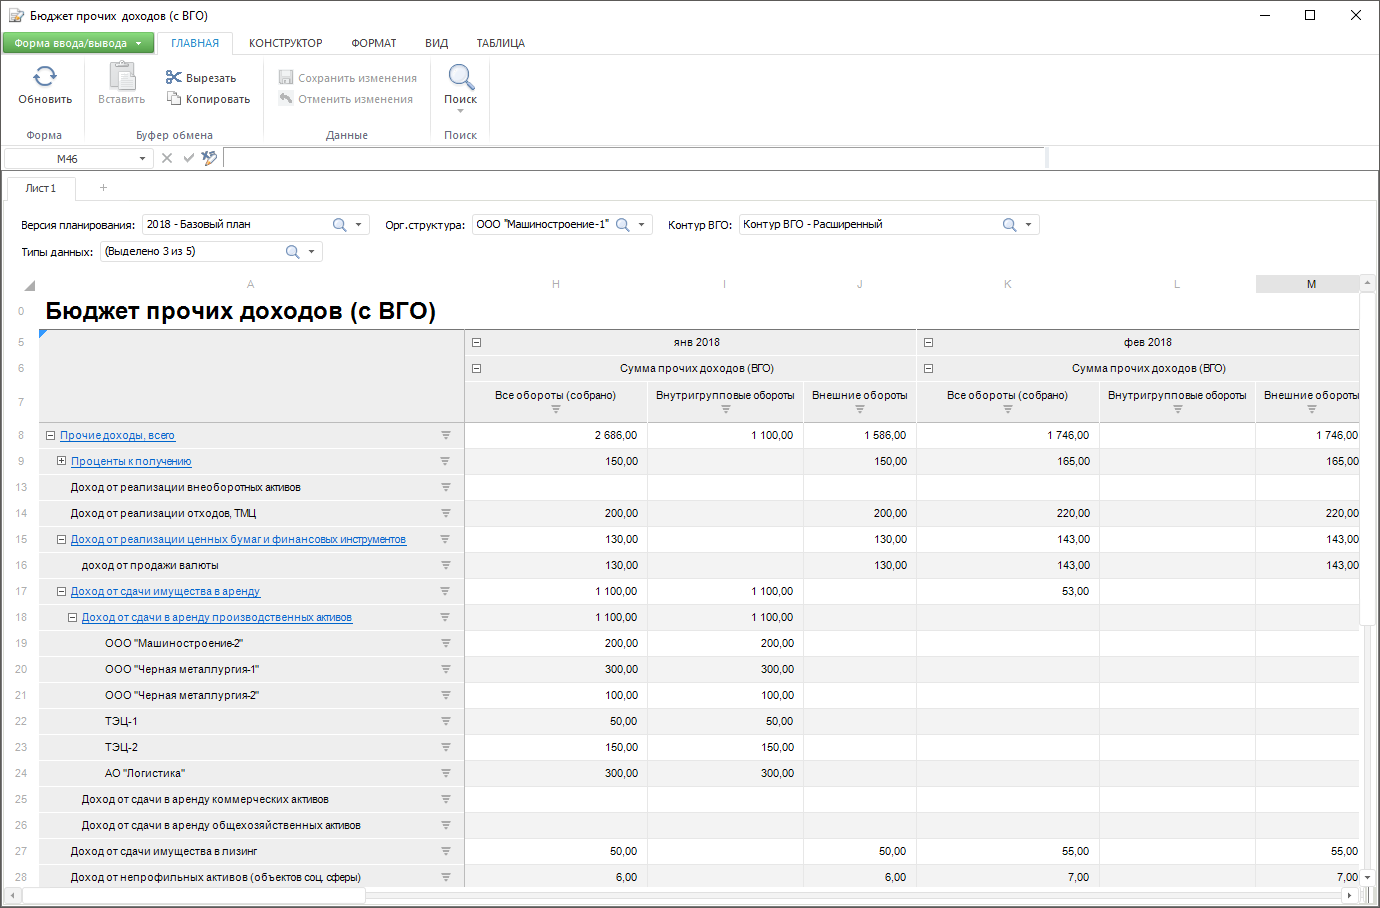Collapse the фев 2018 column group
1380x908 pixels.
coord(929,342)
